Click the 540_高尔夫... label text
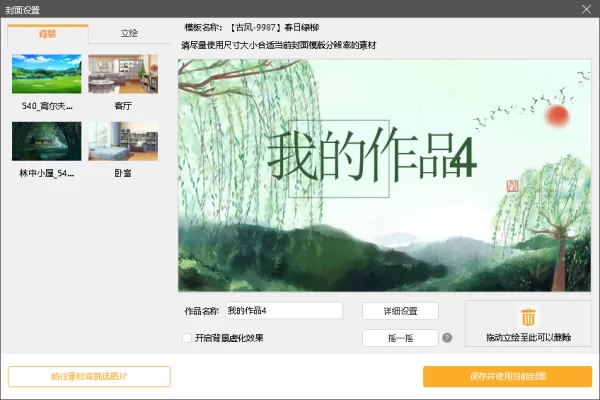600x400 pixels. [47, 106]
